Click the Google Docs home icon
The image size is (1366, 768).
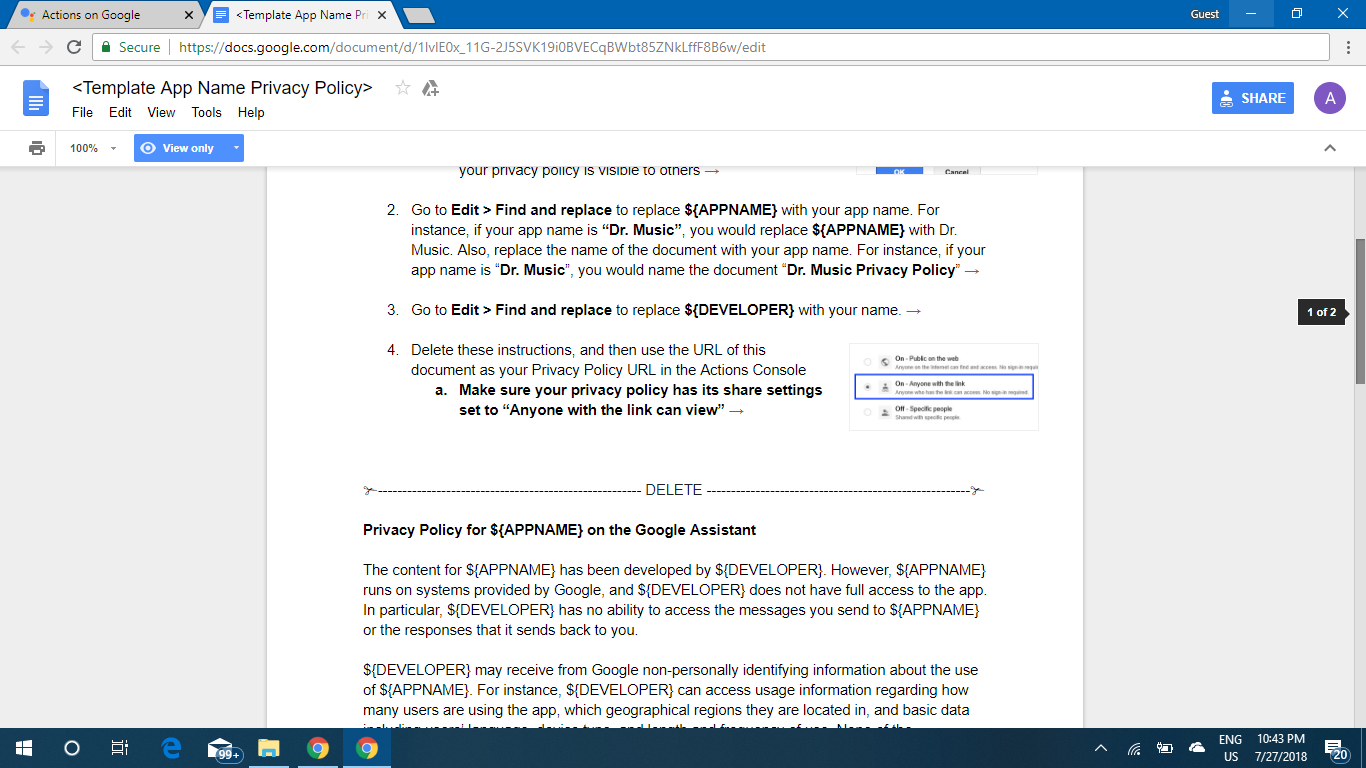coord(36,99)
